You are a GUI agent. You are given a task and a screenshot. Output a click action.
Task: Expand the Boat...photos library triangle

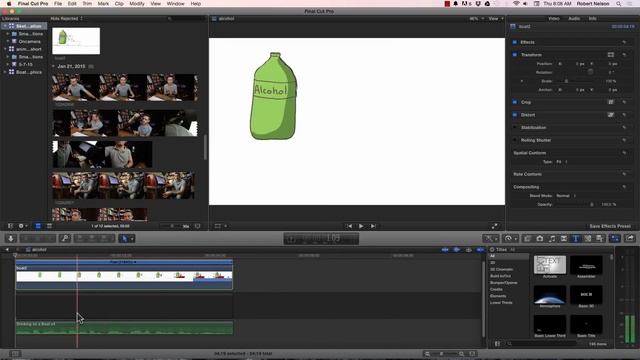pyautogui.click(x=5, y=72)
